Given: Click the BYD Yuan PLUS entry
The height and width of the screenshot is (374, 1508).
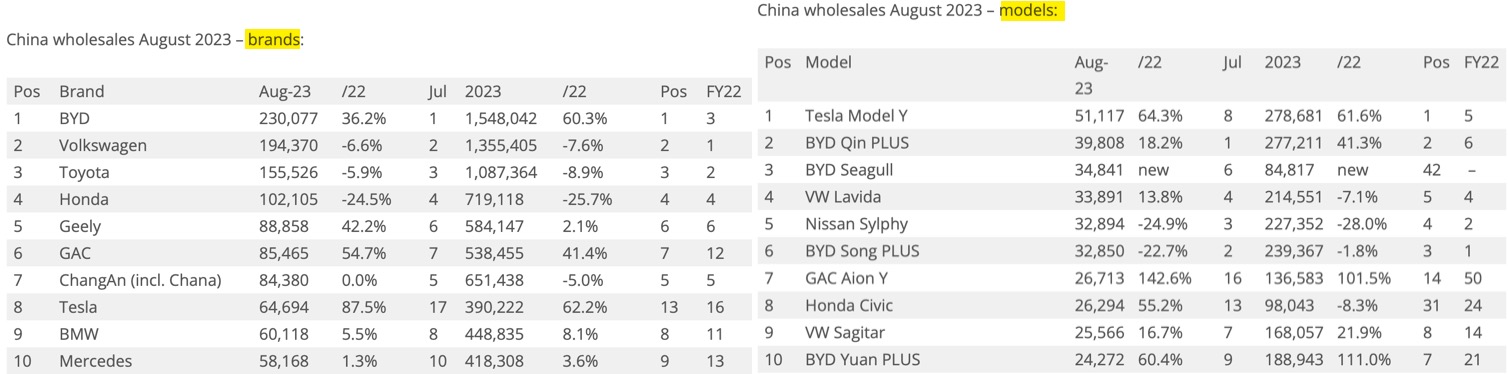Looking at the screenshot, I should [x=862, y=358].
